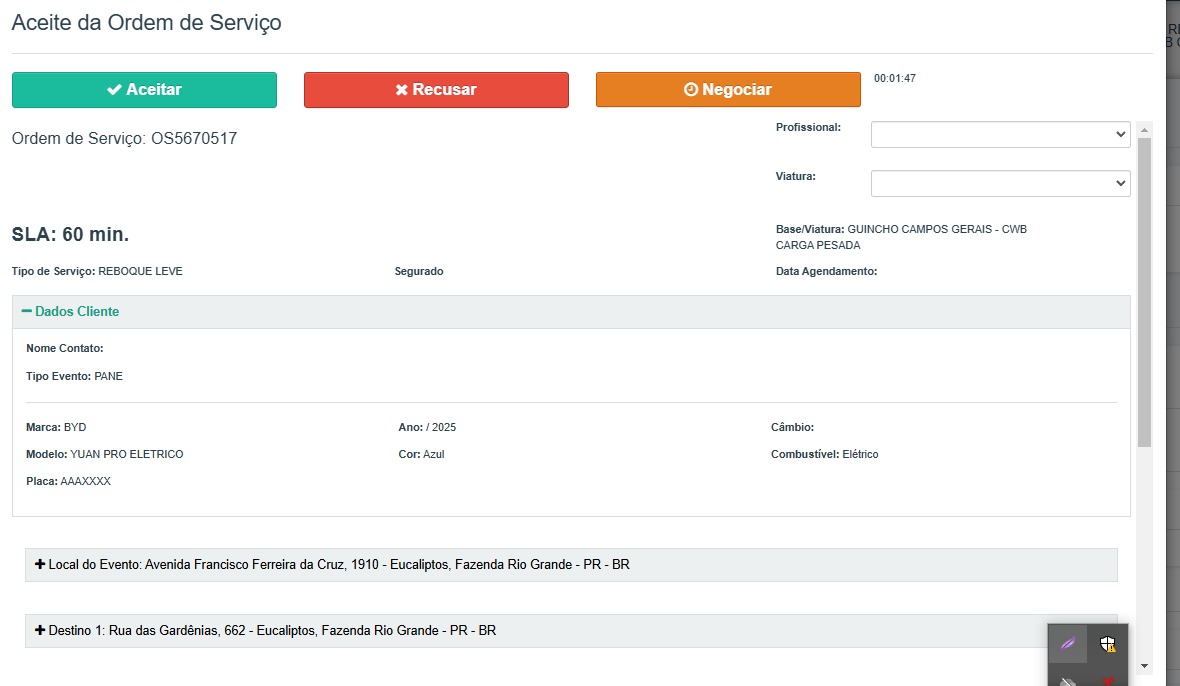Screen dimensions: 1180x686
Task: Click the orange Negociar button
Action: (728, 90)
